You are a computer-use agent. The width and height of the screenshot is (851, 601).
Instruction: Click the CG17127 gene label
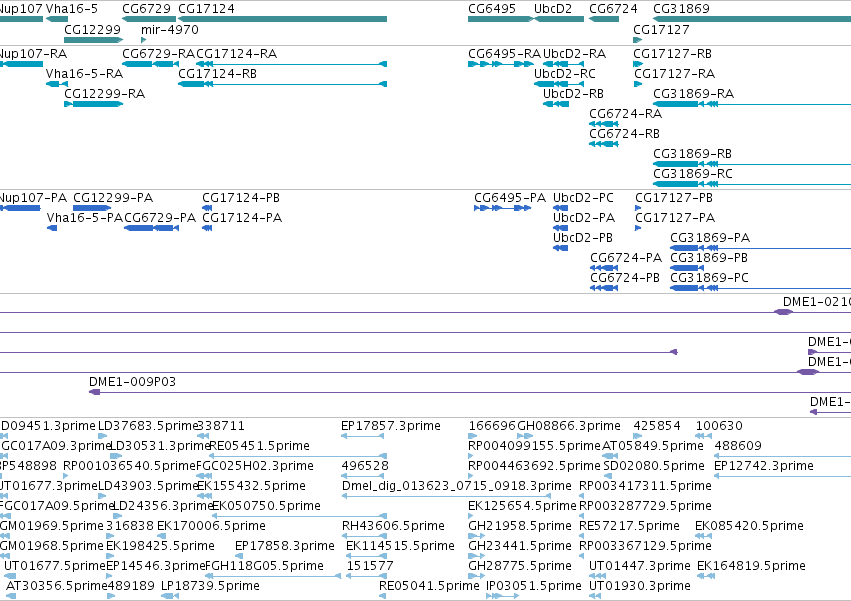point(661,30)
